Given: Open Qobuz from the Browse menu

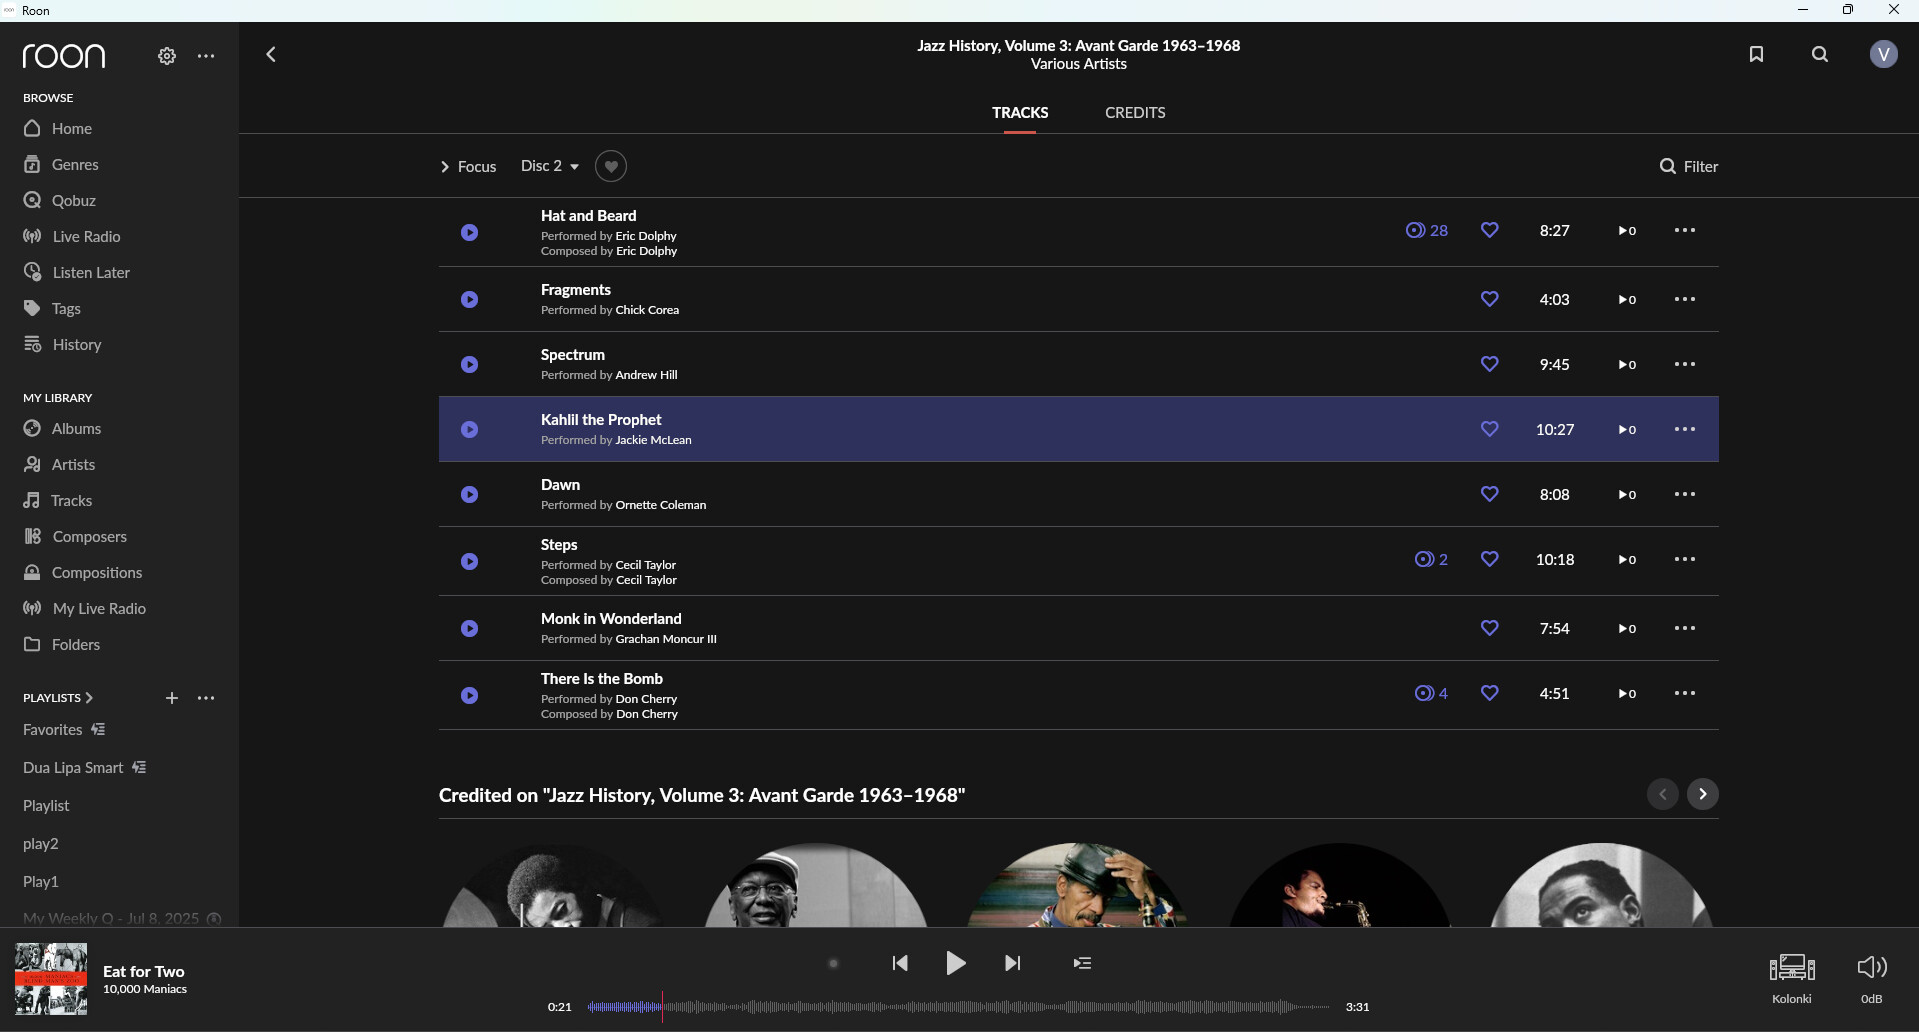Looking at the screenshot, I should 73,201.
